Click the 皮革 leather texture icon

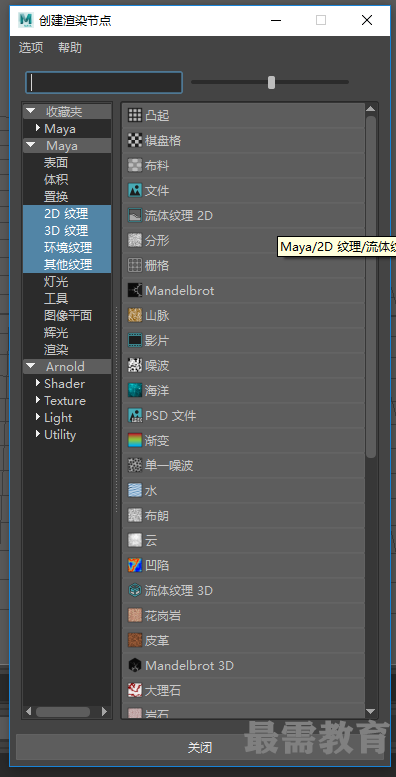tap(135, 640)
